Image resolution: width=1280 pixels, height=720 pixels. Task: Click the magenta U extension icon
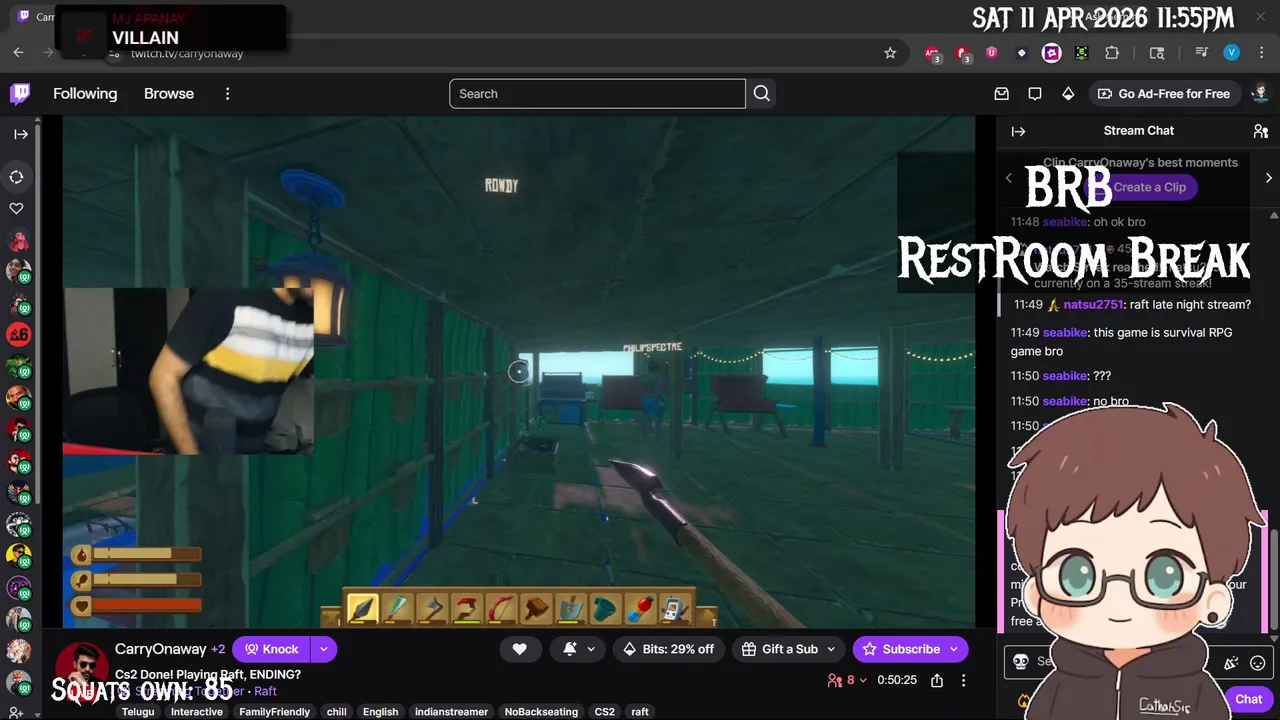pos(992,53)
